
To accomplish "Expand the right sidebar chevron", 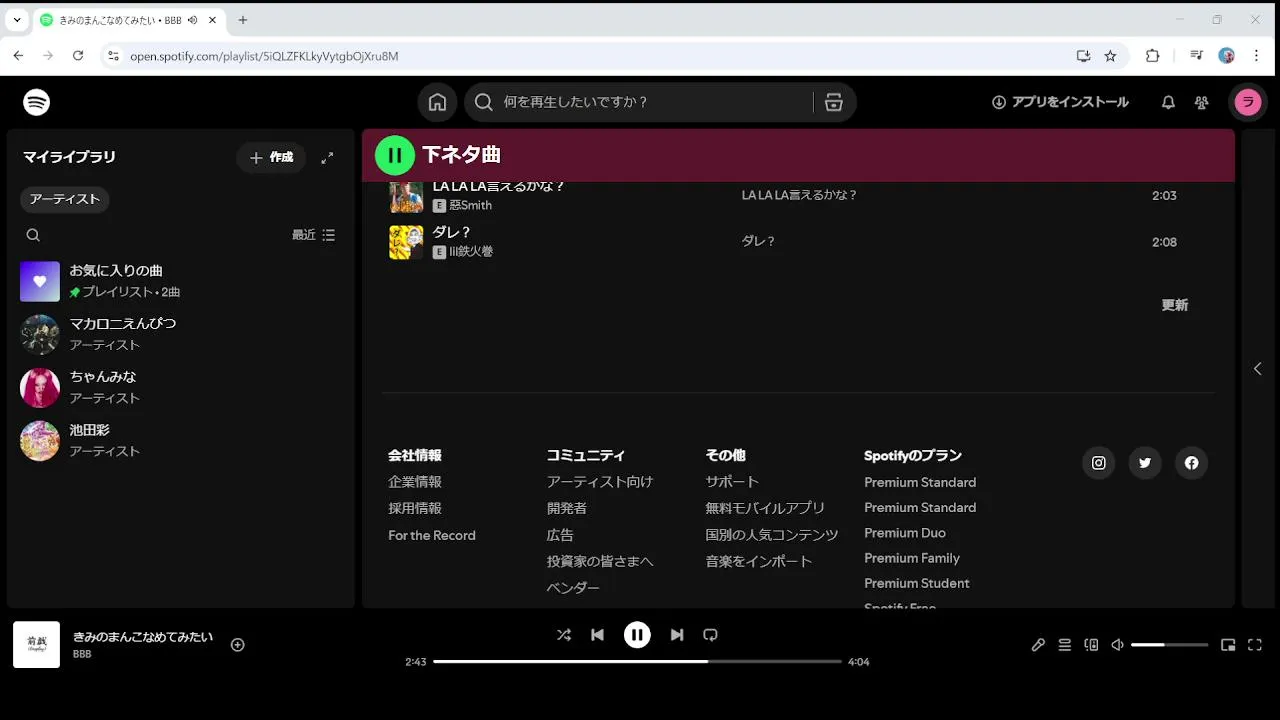I will pos(1258,368).
